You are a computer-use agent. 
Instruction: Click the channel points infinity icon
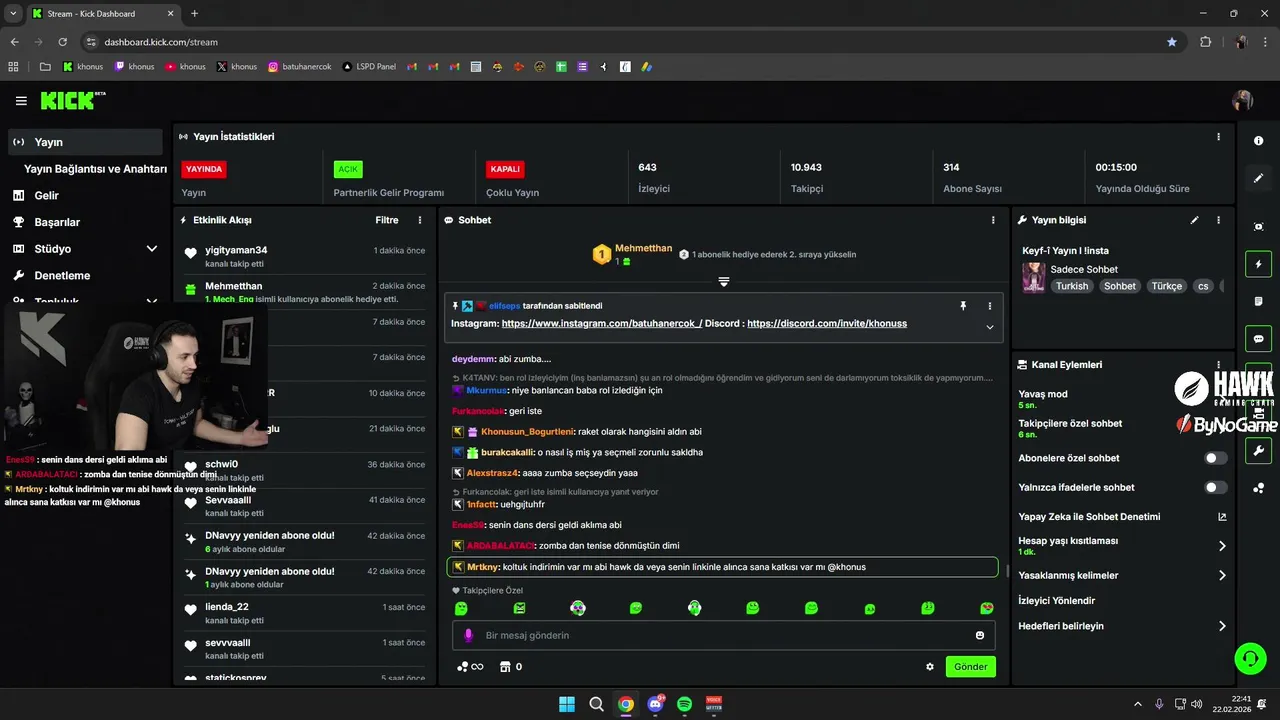click(470, 667)
